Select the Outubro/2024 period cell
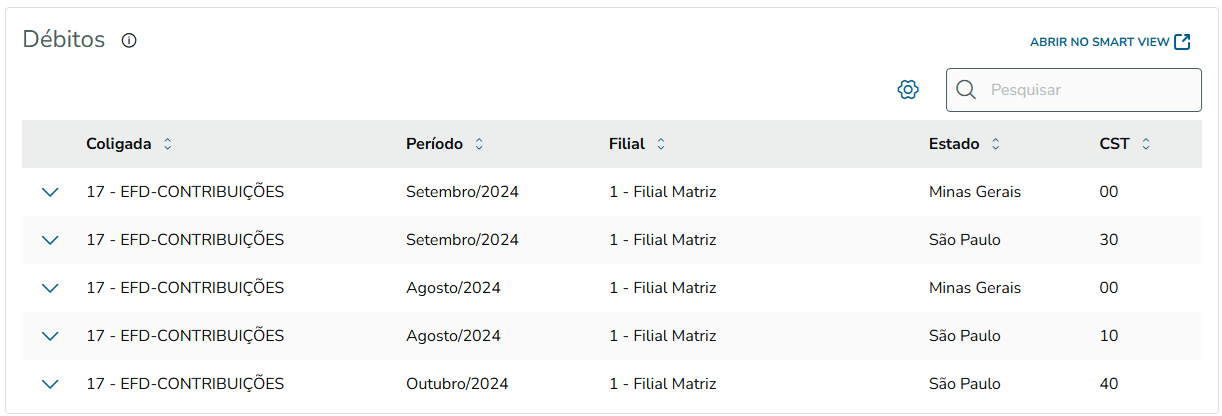The height and width of the screenshot is (416, 1222). [457, 384]
